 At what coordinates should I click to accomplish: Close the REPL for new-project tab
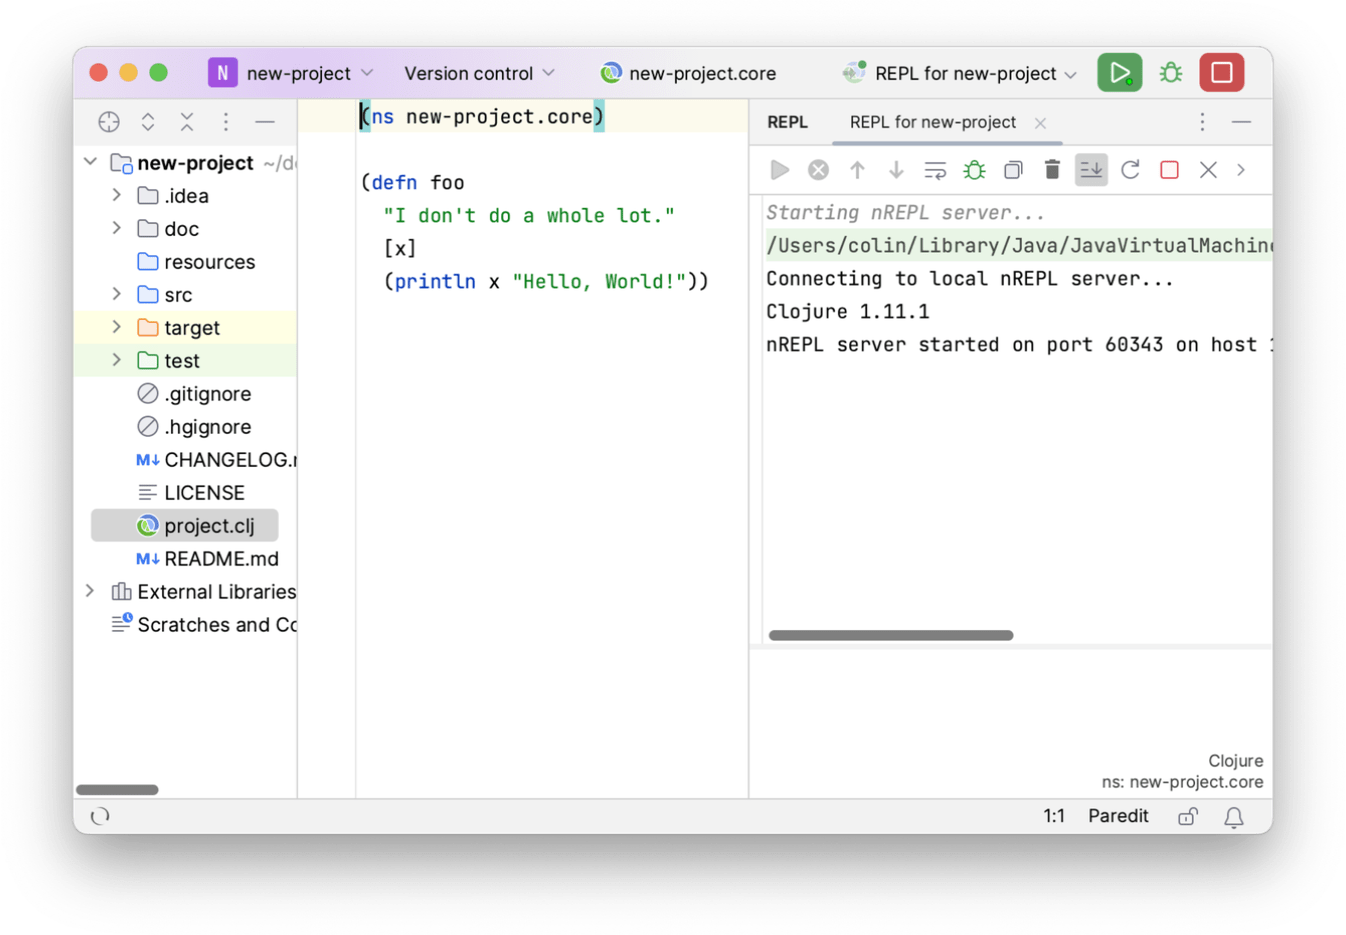pyautogui.click(x=1040, y=123)
